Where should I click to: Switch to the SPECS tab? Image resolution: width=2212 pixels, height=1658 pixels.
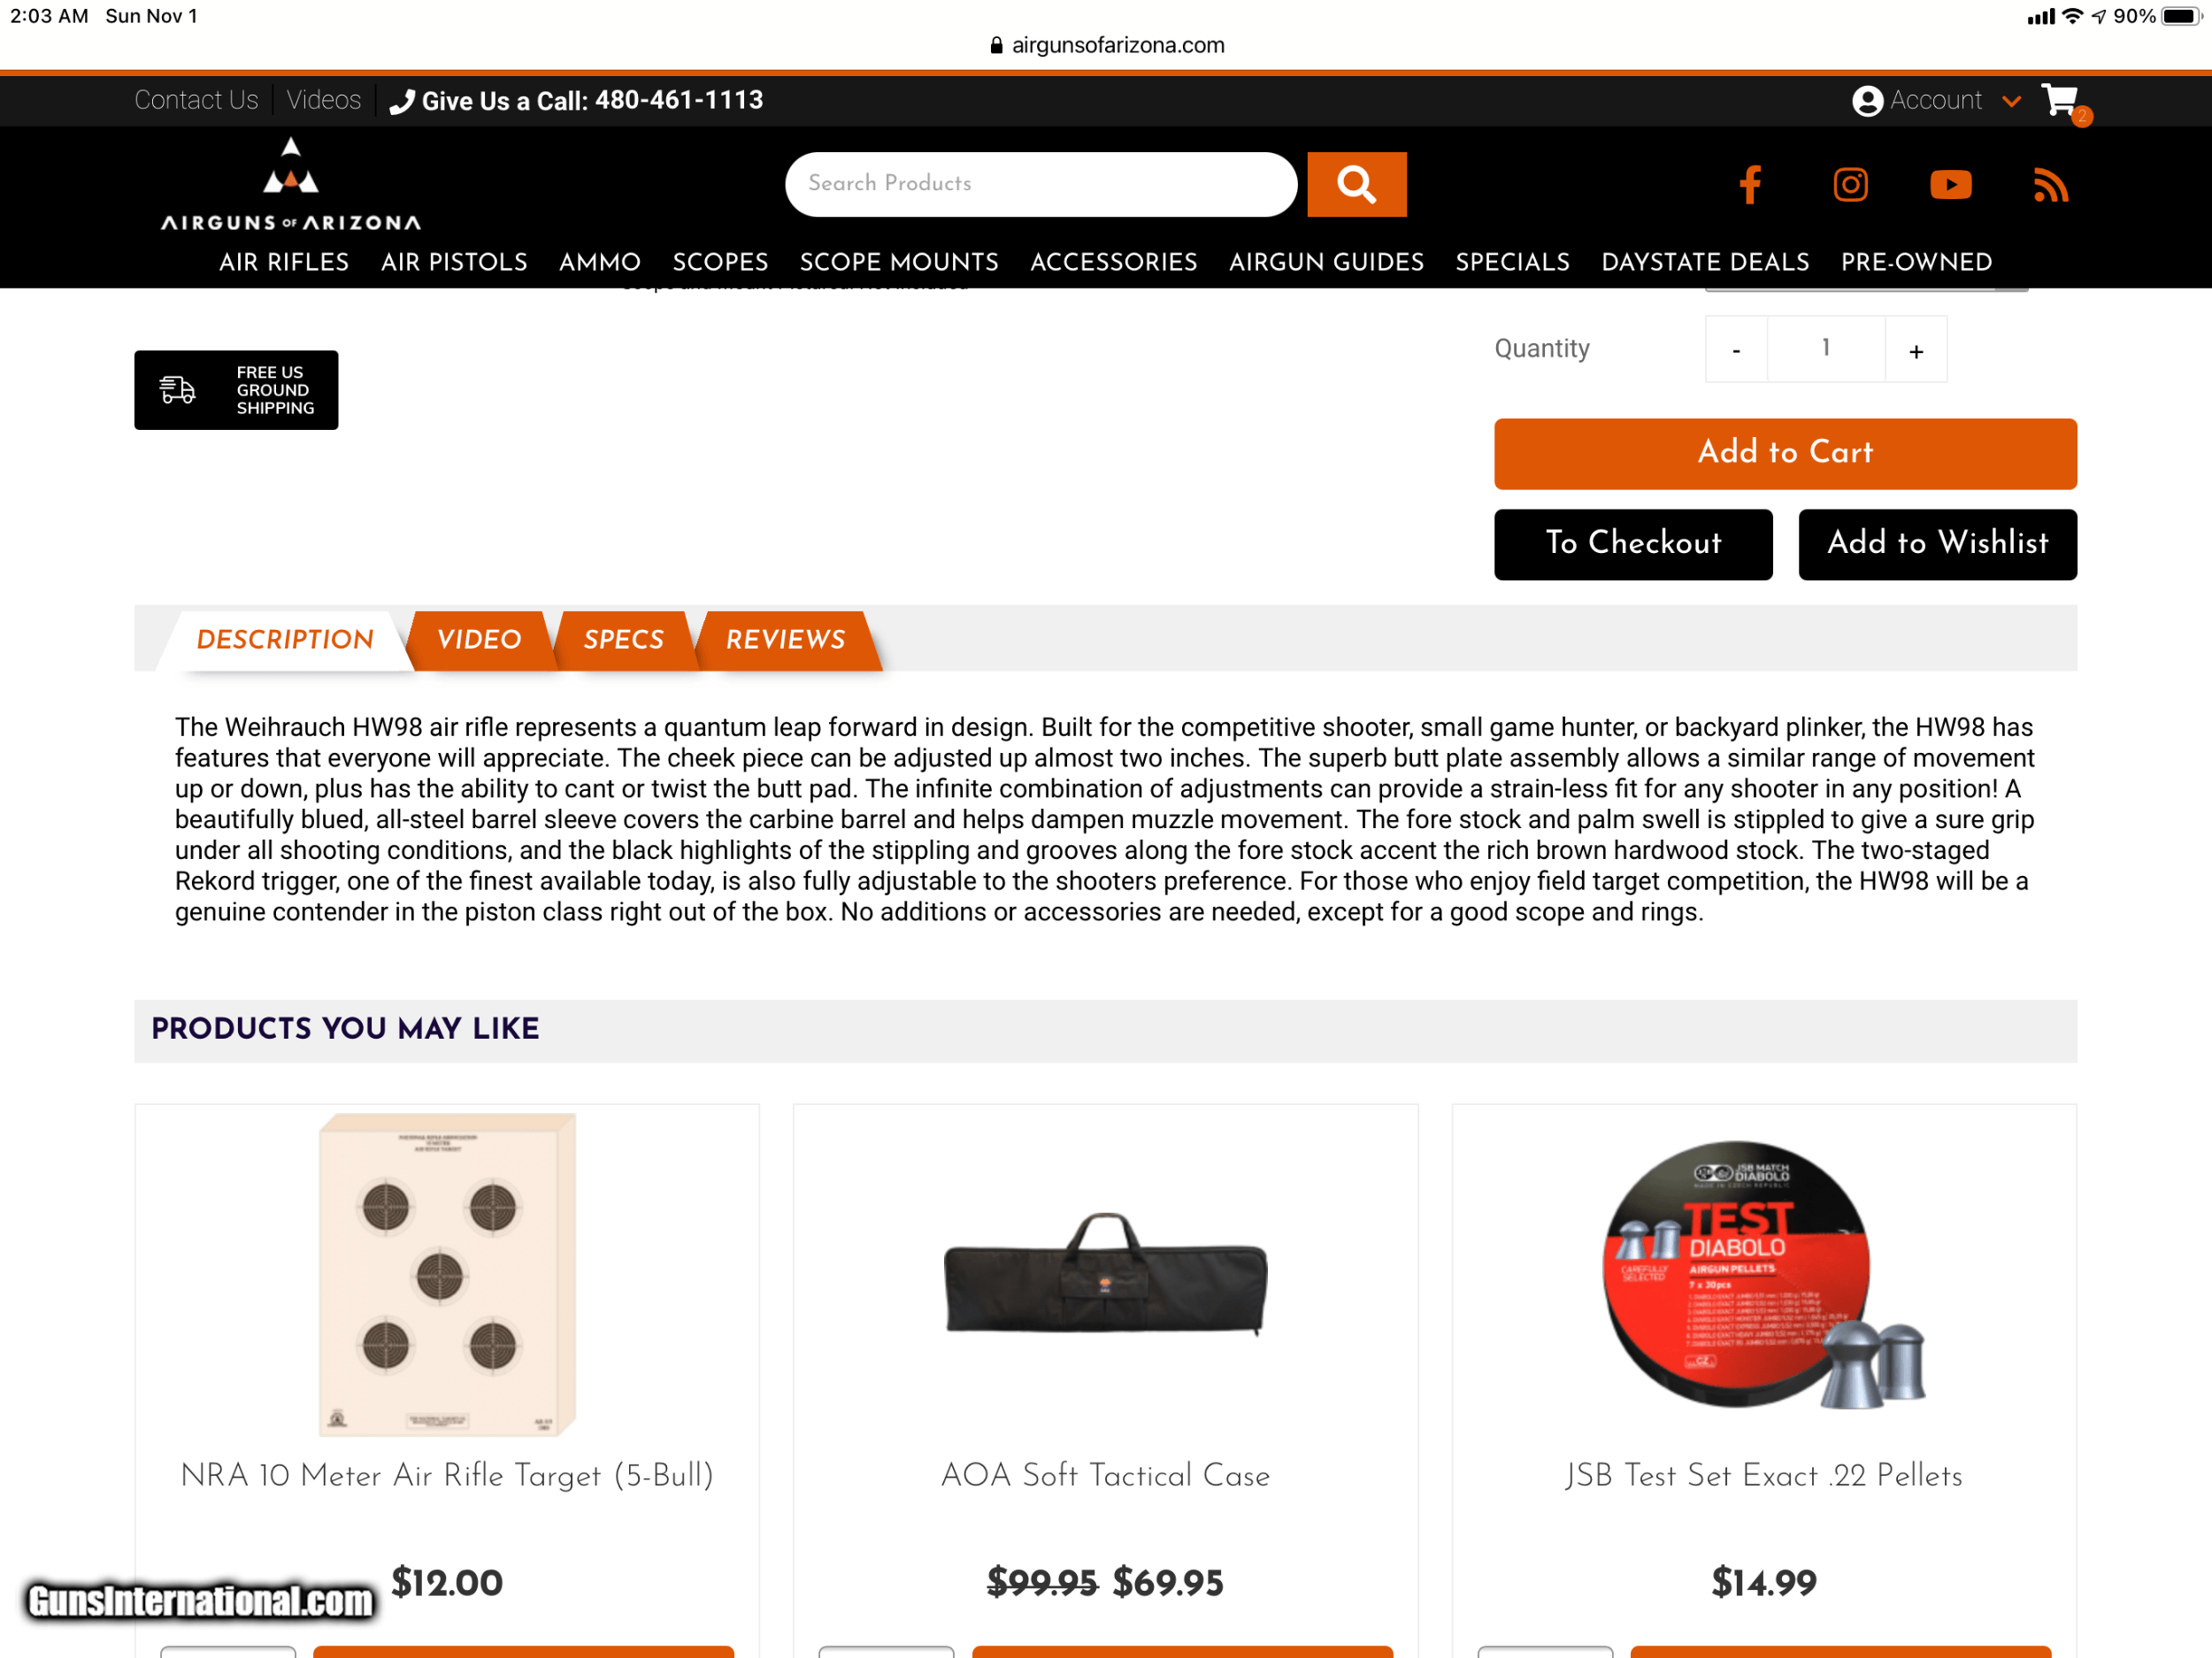624,640
